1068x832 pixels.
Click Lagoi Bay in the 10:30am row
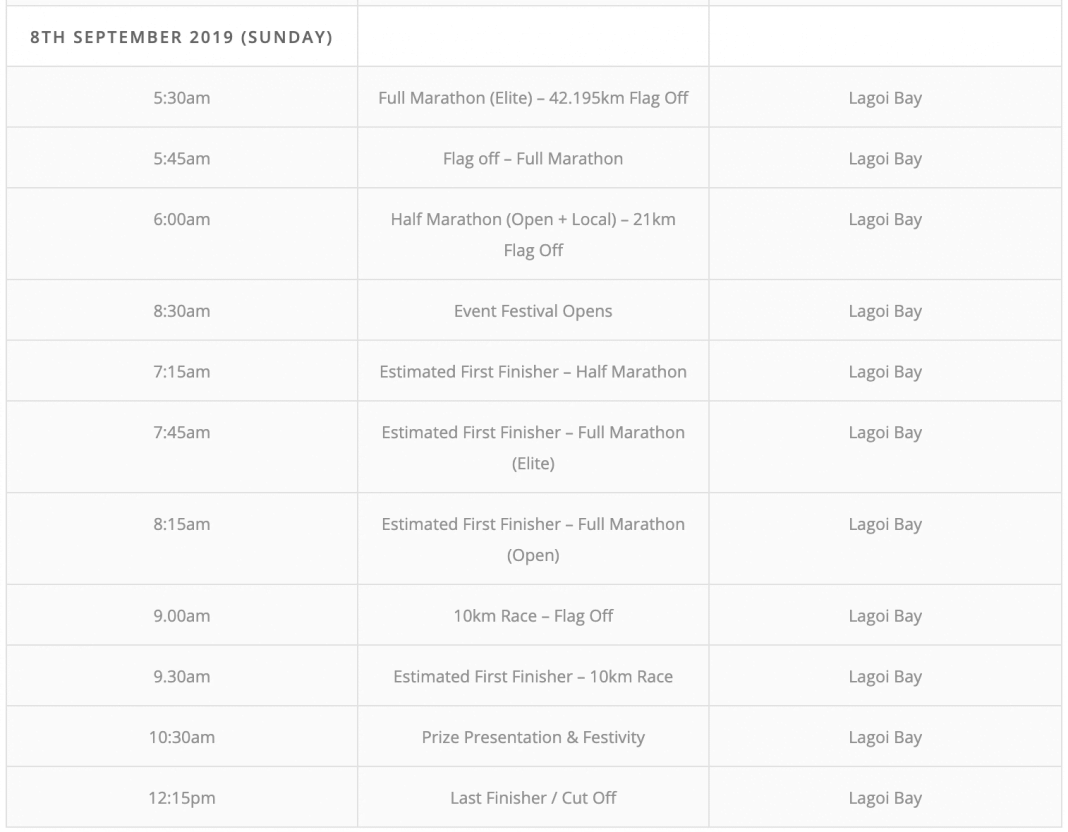click(885, 737)
